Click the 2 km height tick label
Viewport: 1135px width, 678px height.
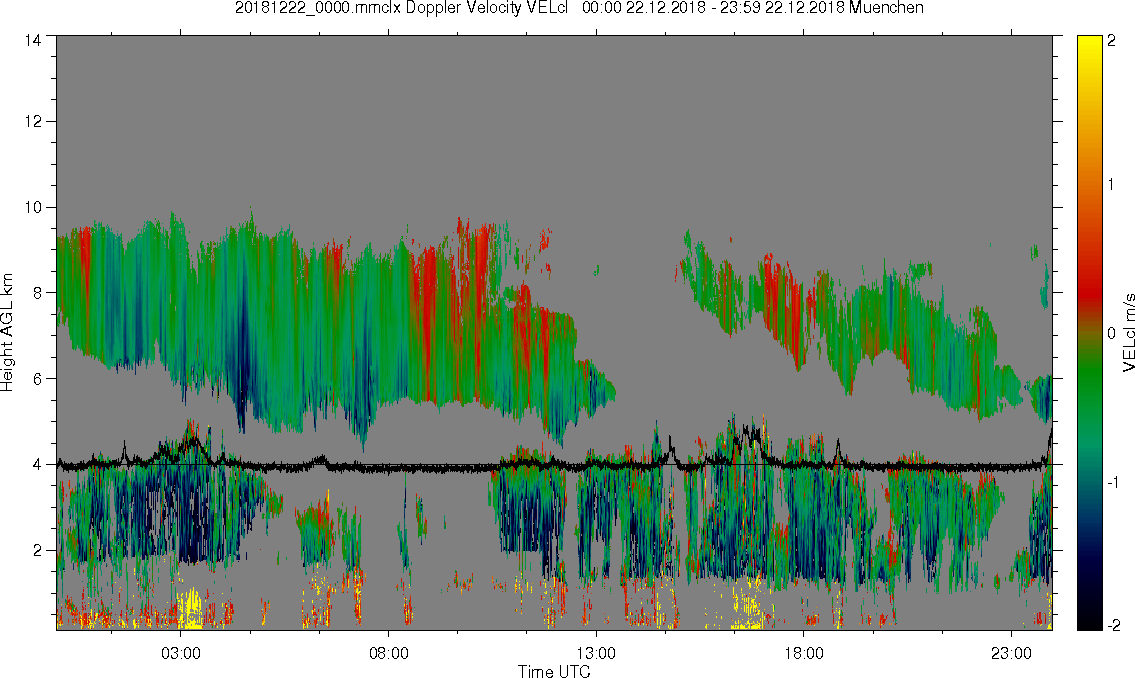(x=37, y=551)
